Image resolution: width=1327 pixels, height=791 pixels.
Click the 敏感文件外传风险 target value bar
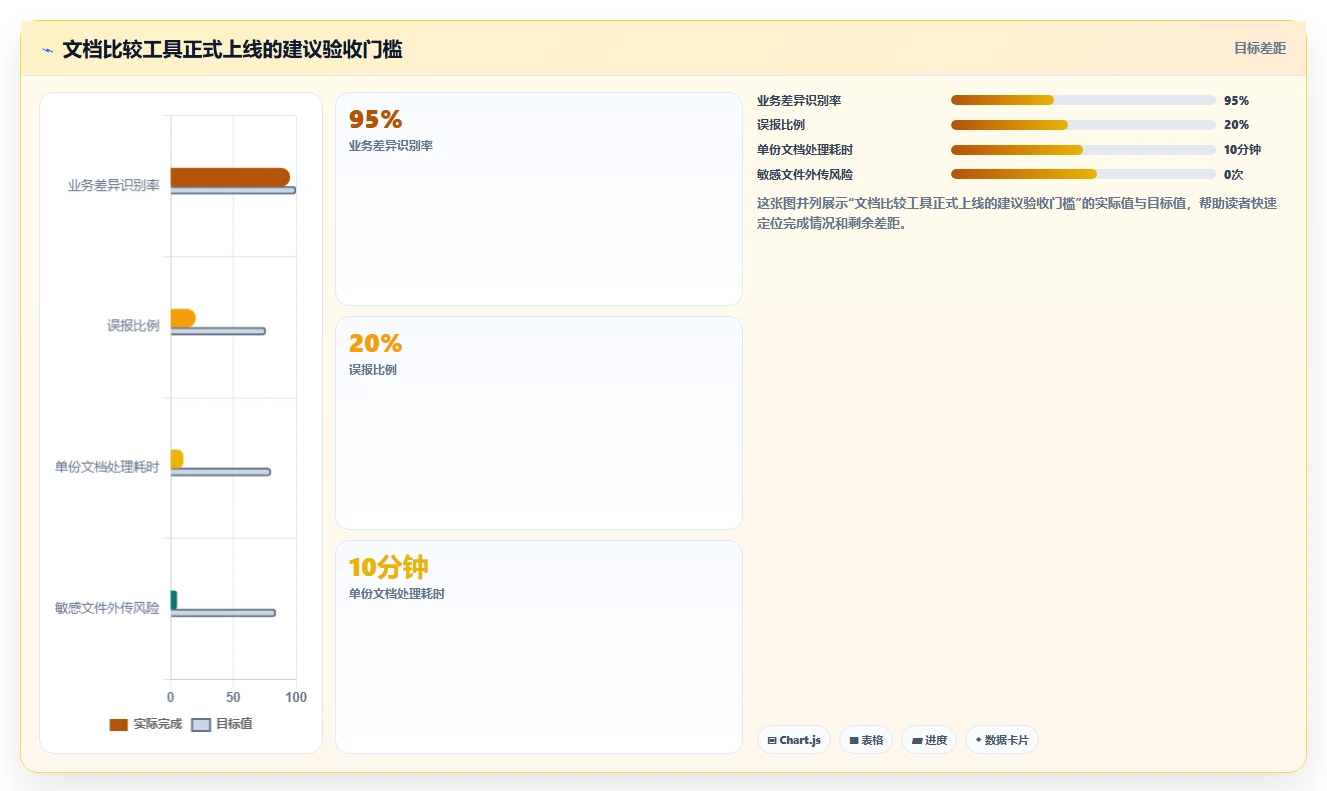(x=223, y=613)
